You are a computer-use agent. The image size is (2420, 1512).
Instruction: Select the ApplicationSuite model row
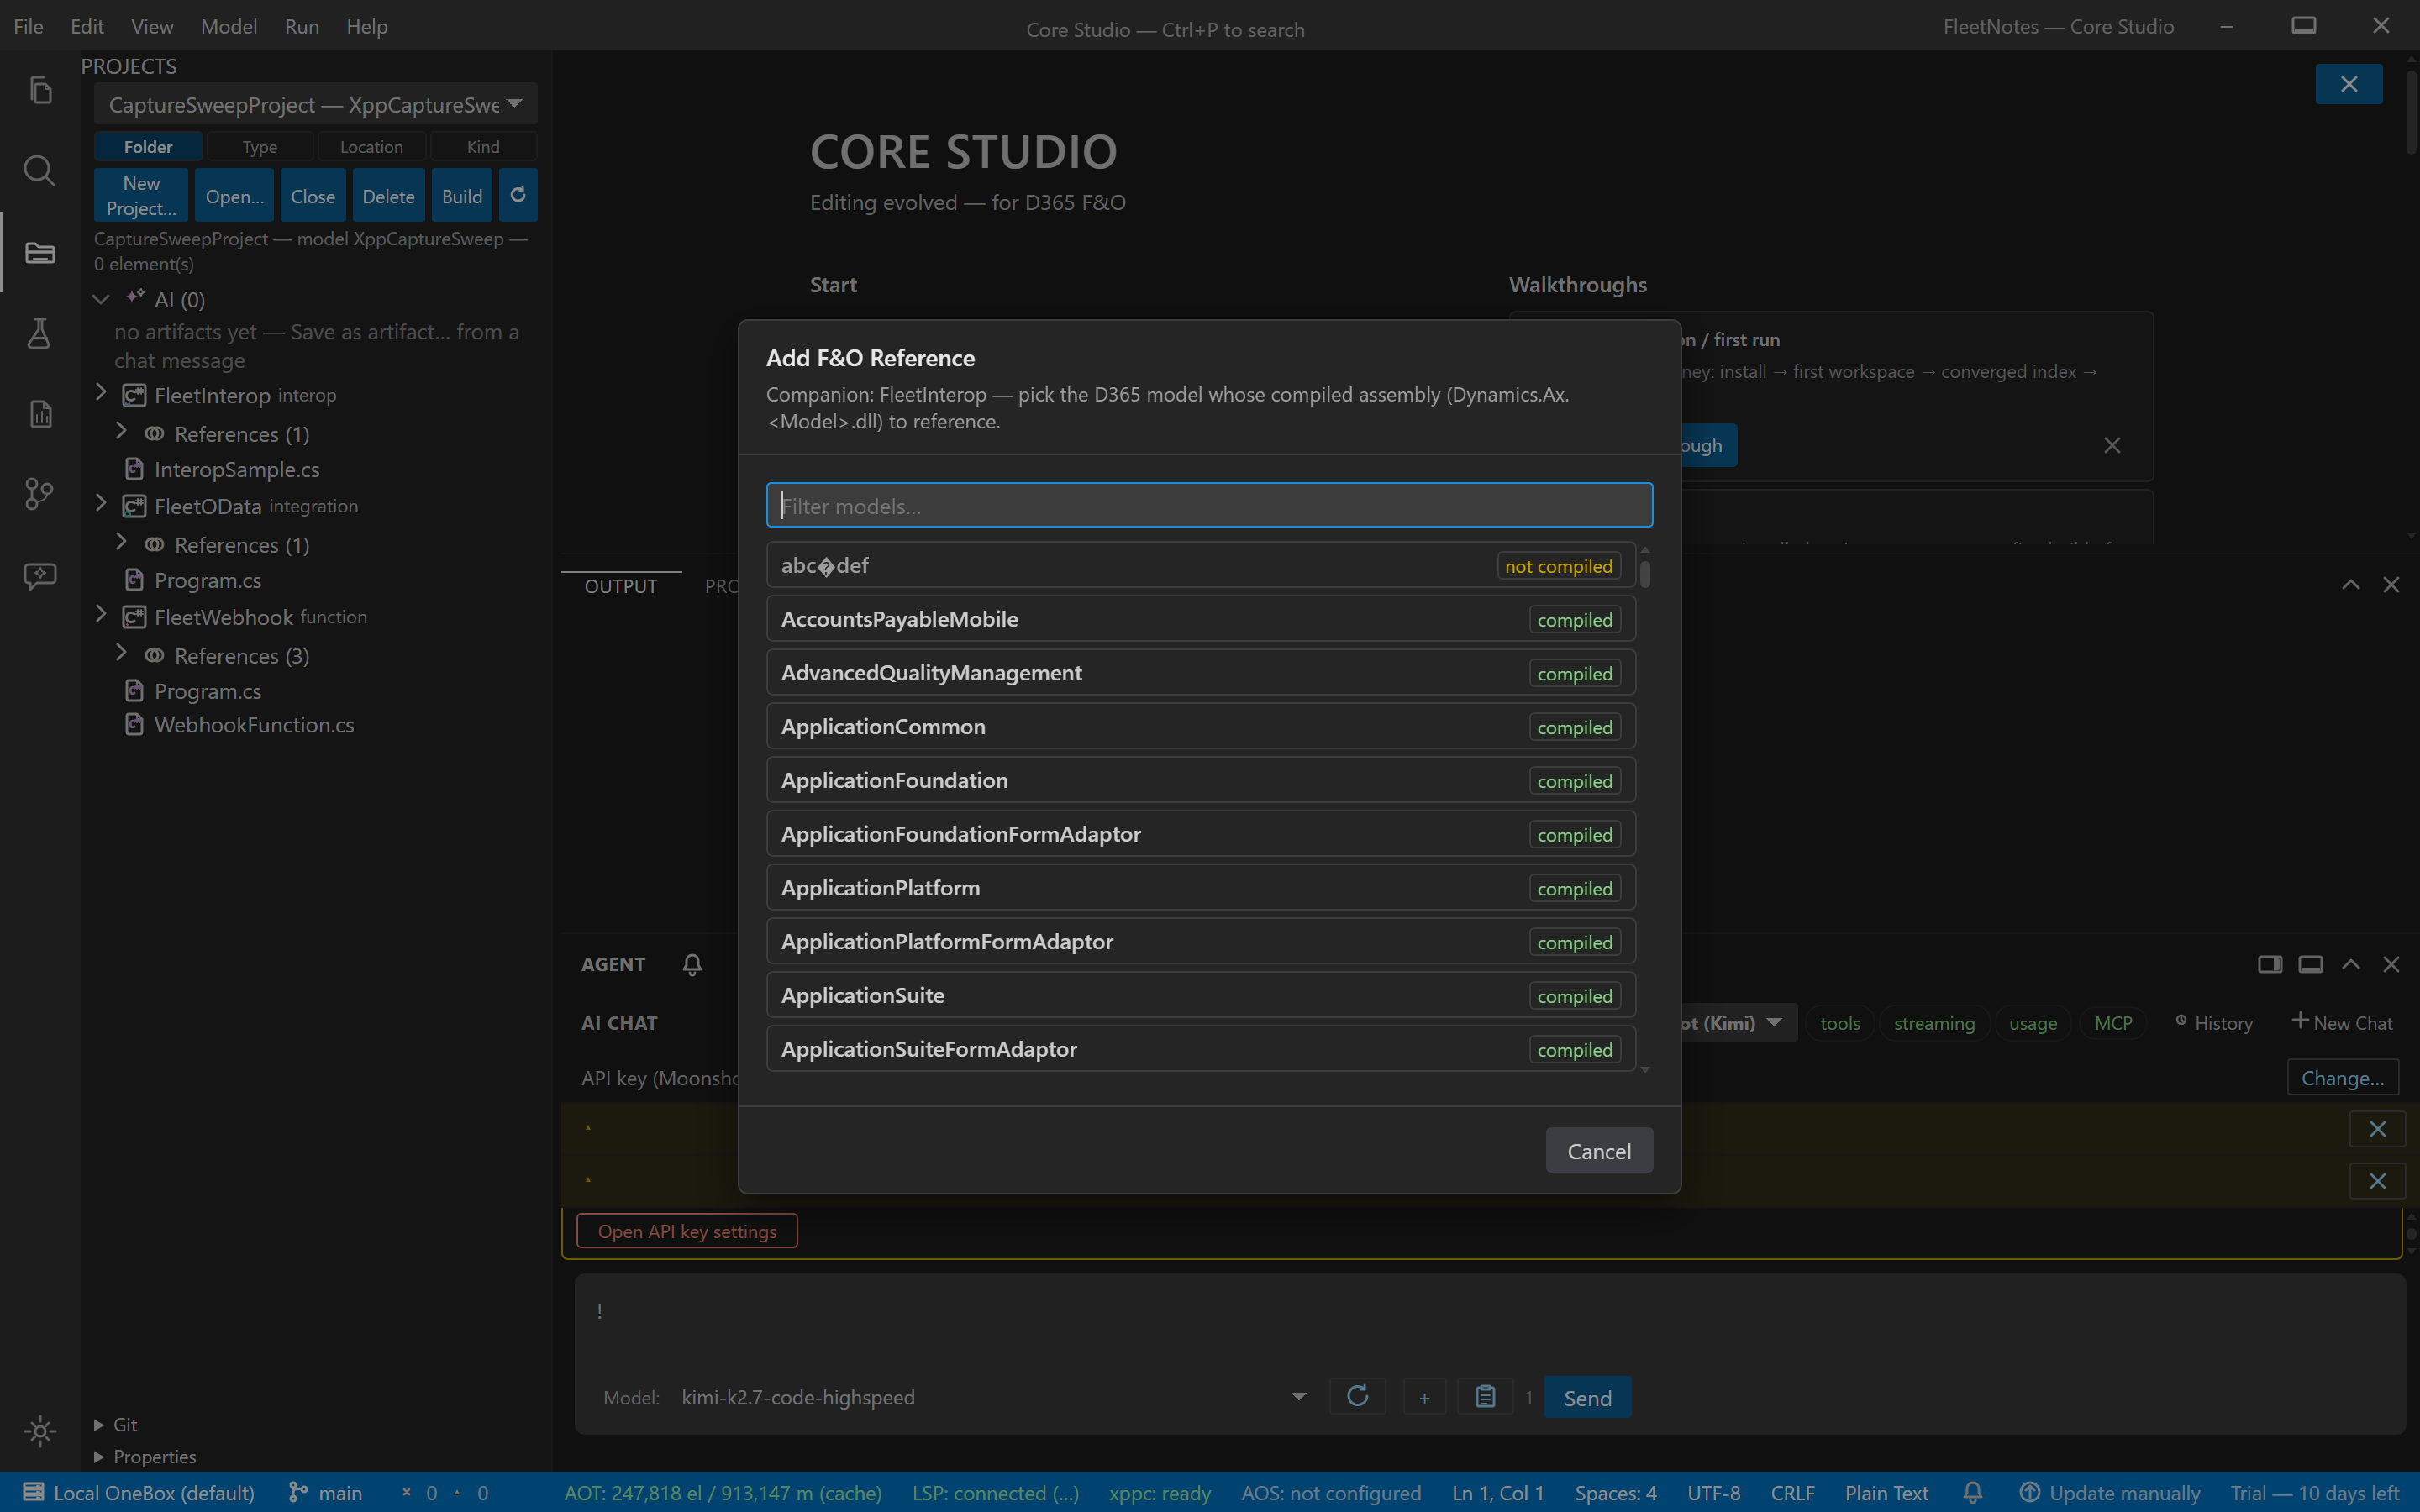tap(1201, 995)
